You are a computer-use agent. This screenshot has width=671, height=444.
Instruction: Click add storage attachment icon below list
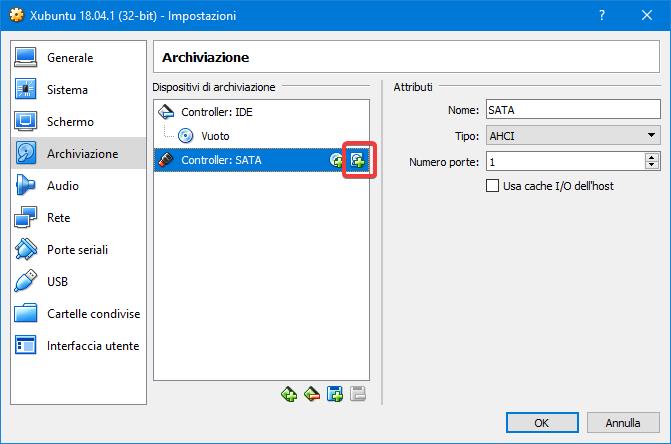click(x=335, y=394)
